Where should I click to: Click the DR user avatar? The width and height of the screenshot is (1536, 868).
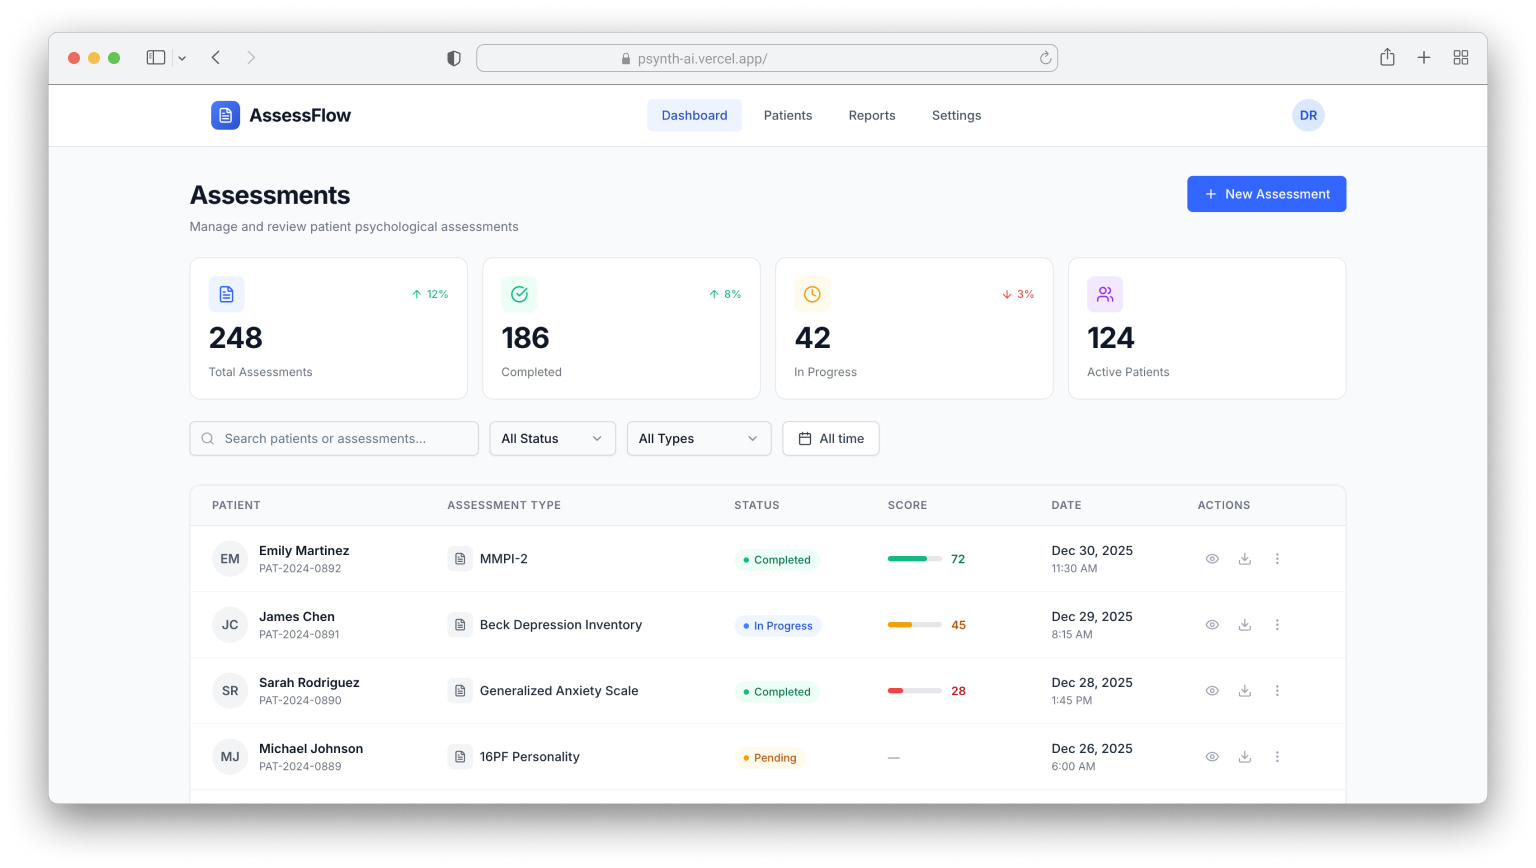click(1307, 115)
